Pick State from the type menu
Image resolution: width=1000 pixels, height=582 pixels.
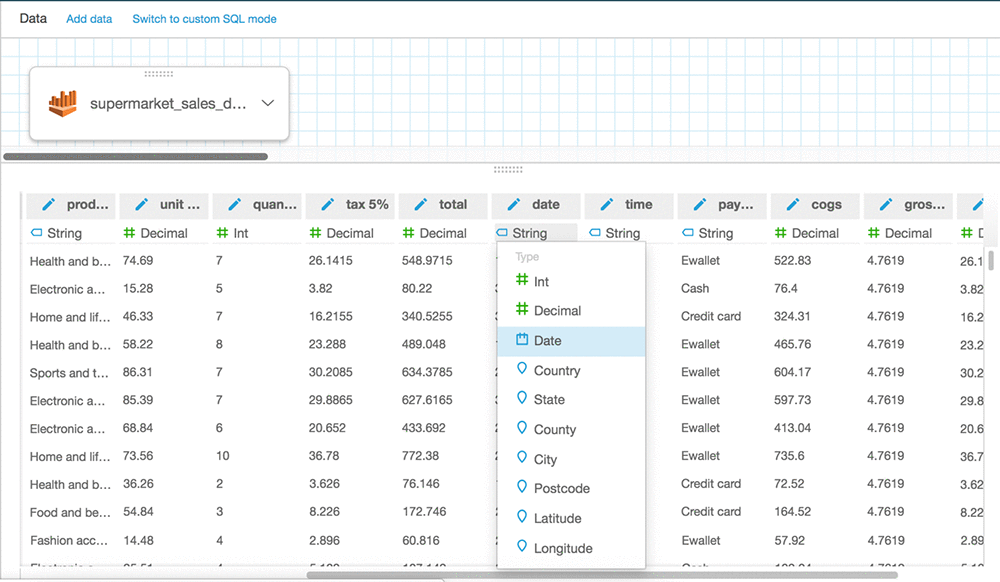pos(571,400)
